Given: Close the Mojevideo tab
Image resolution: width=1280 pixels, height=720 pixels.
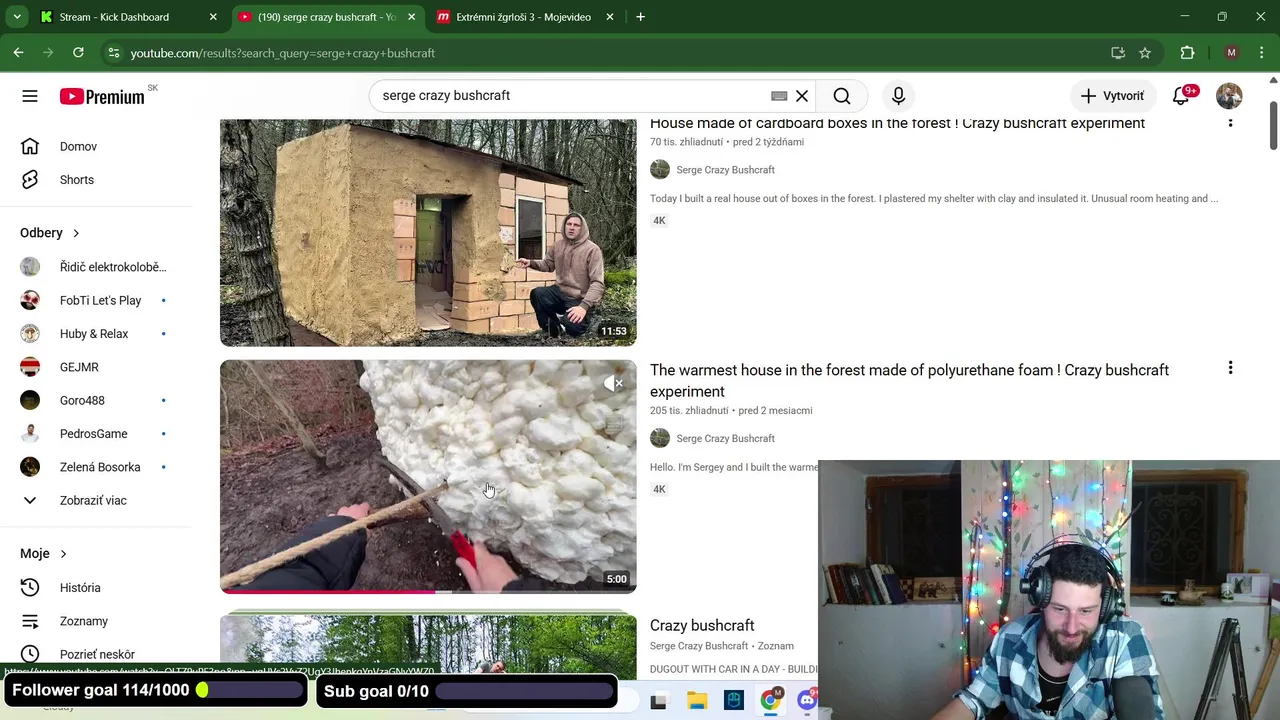Looking at the screenshot, I should [x=610, y=17].
